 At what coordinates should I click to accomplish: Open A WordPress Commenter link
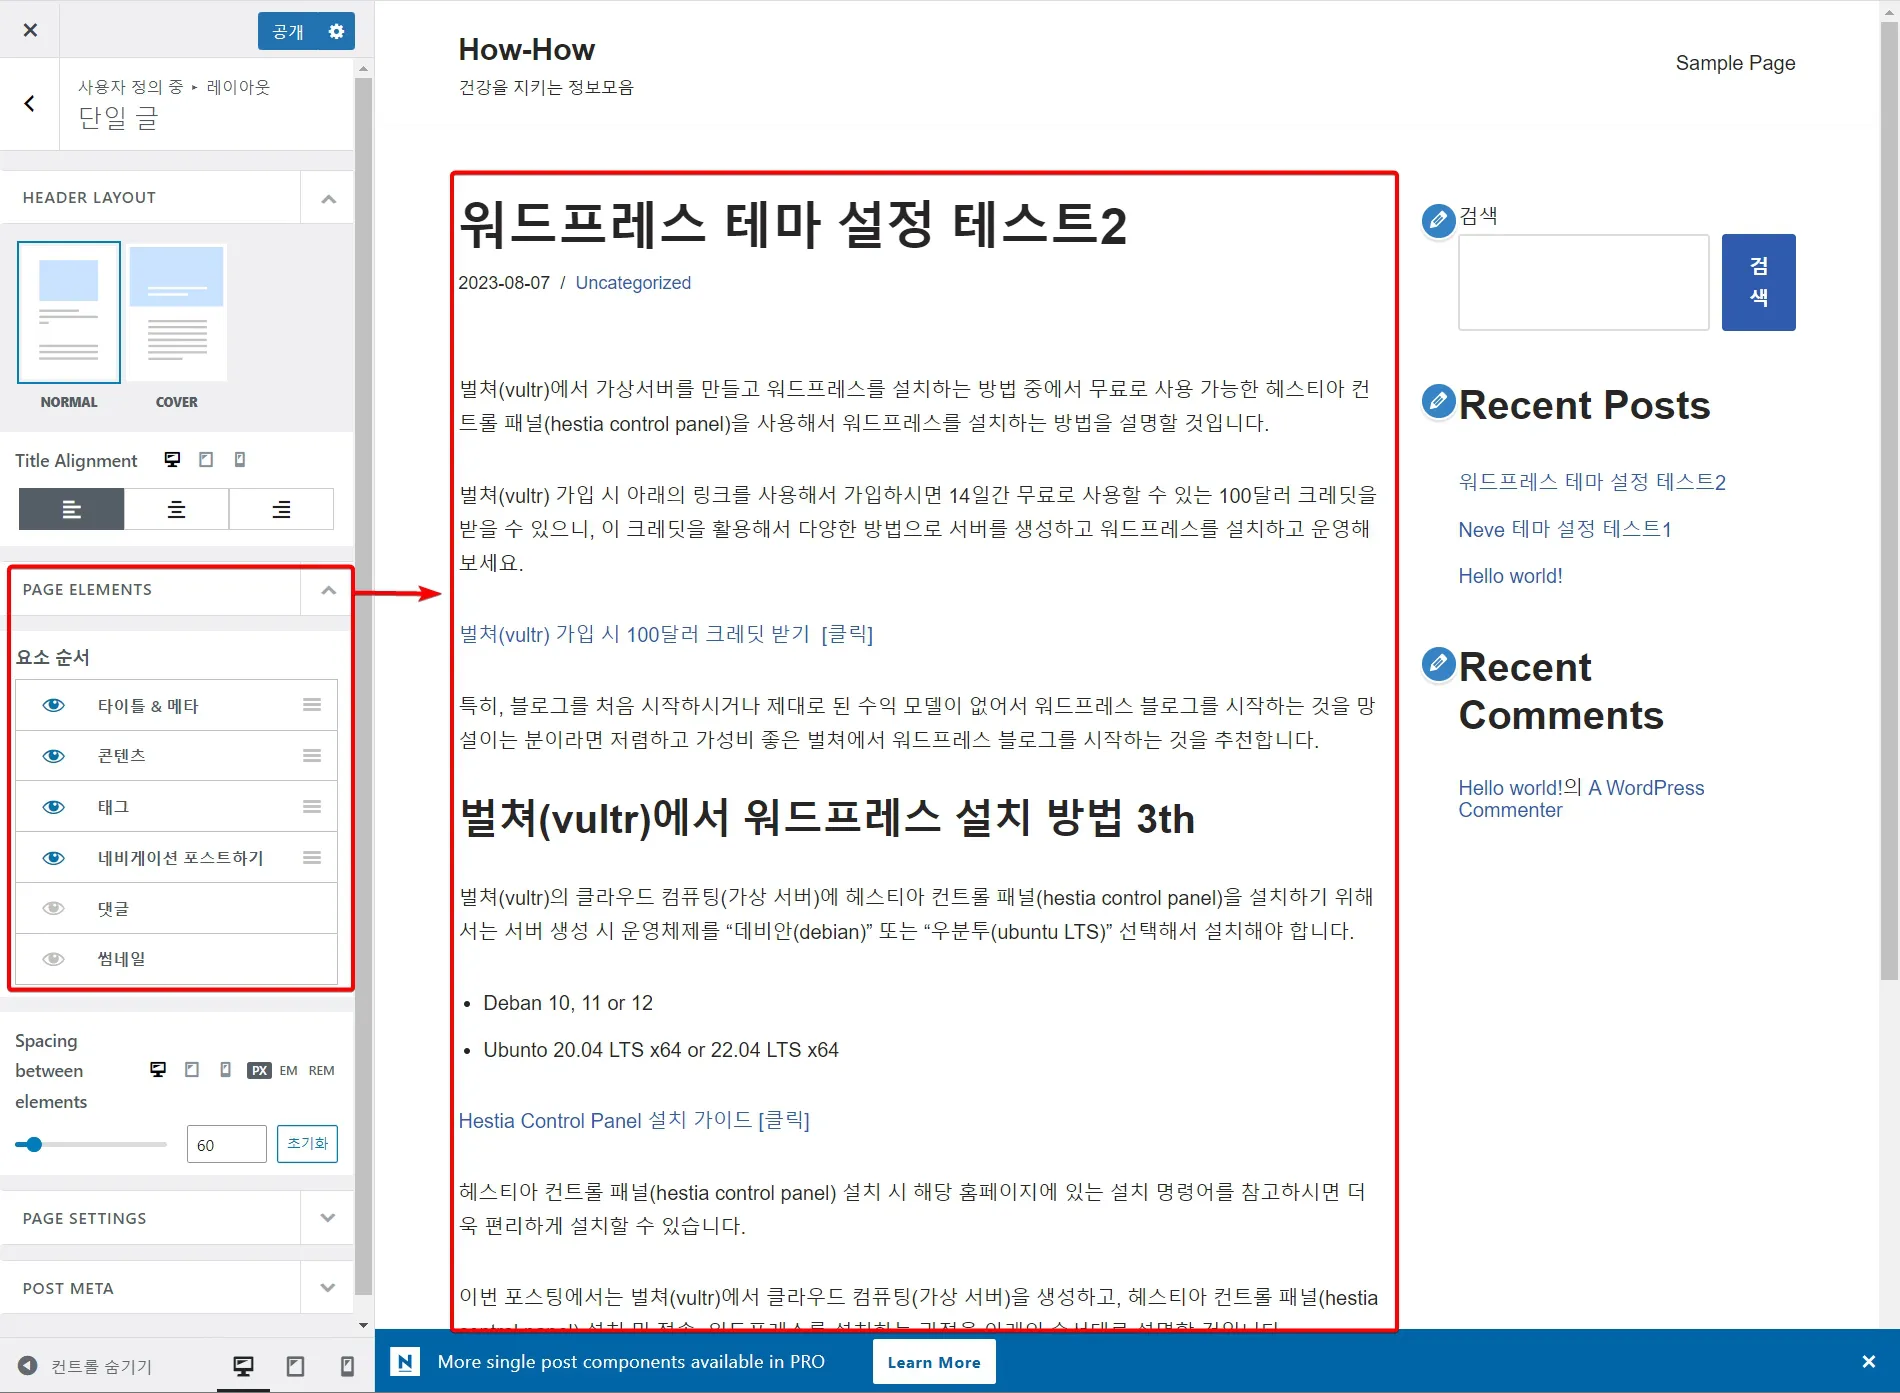pyautogui.click(x=1646, y=788)
